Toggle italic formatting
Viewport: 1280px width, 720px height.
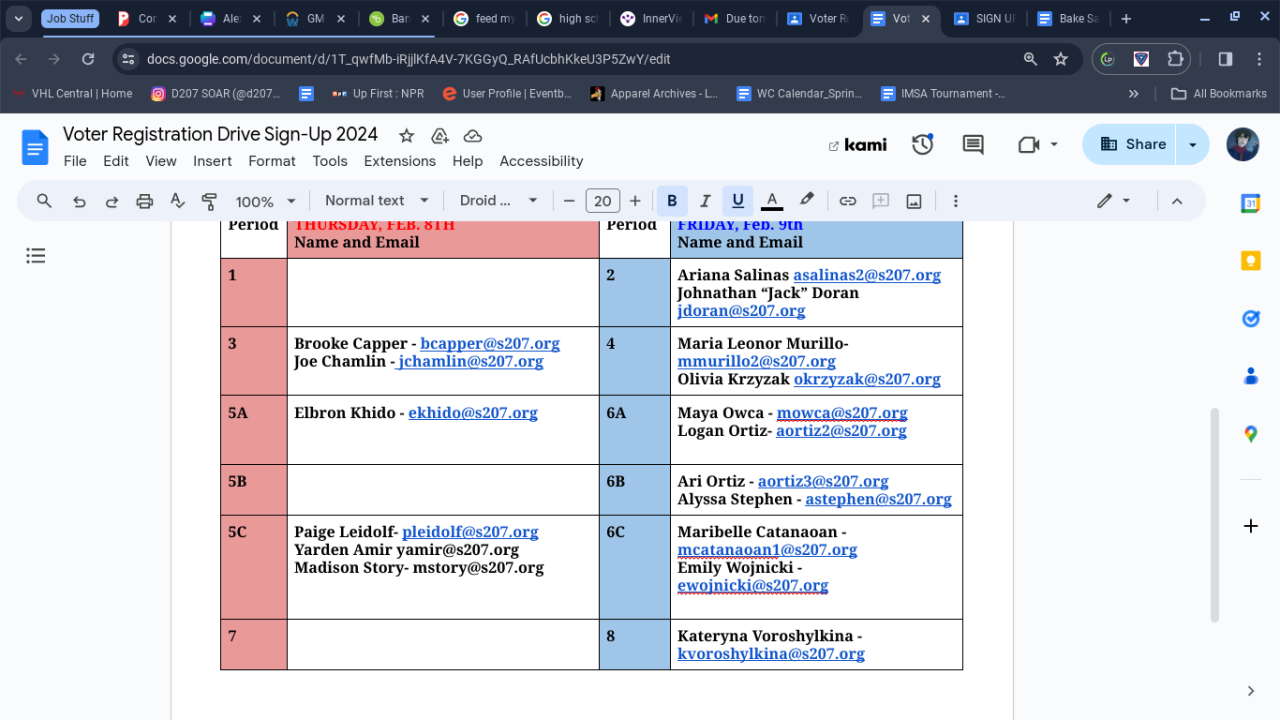[705, 201]
